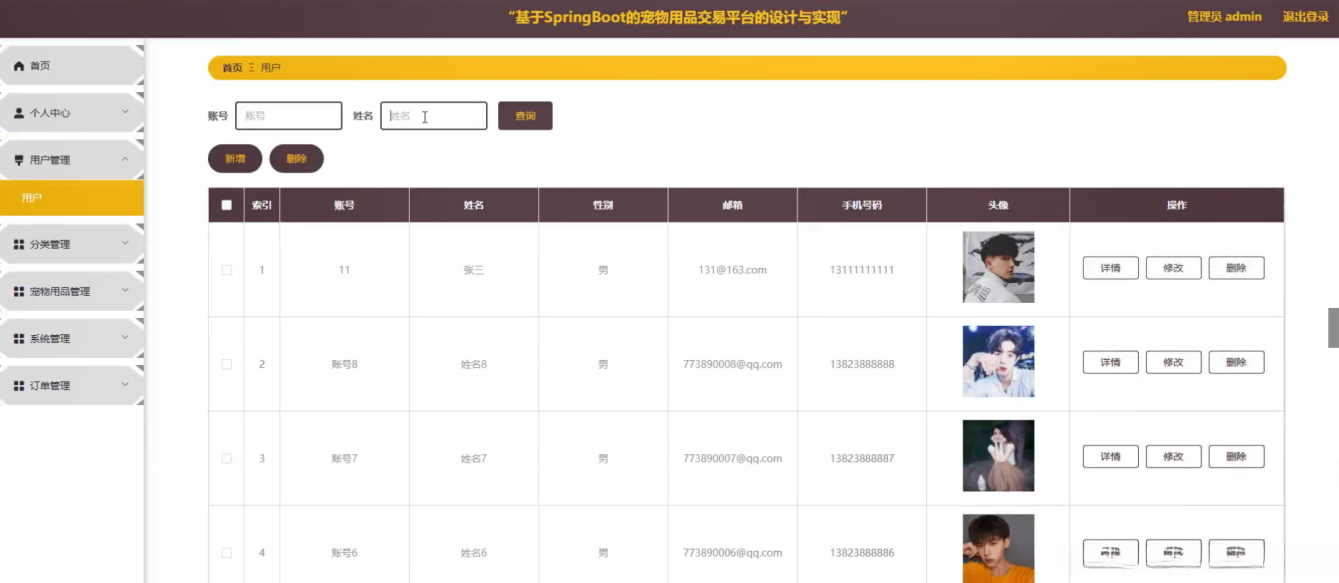Viewport: 1339px width, 583px height.
Task: Click the phone number 13823888887
Action: (x=862, y=458)
